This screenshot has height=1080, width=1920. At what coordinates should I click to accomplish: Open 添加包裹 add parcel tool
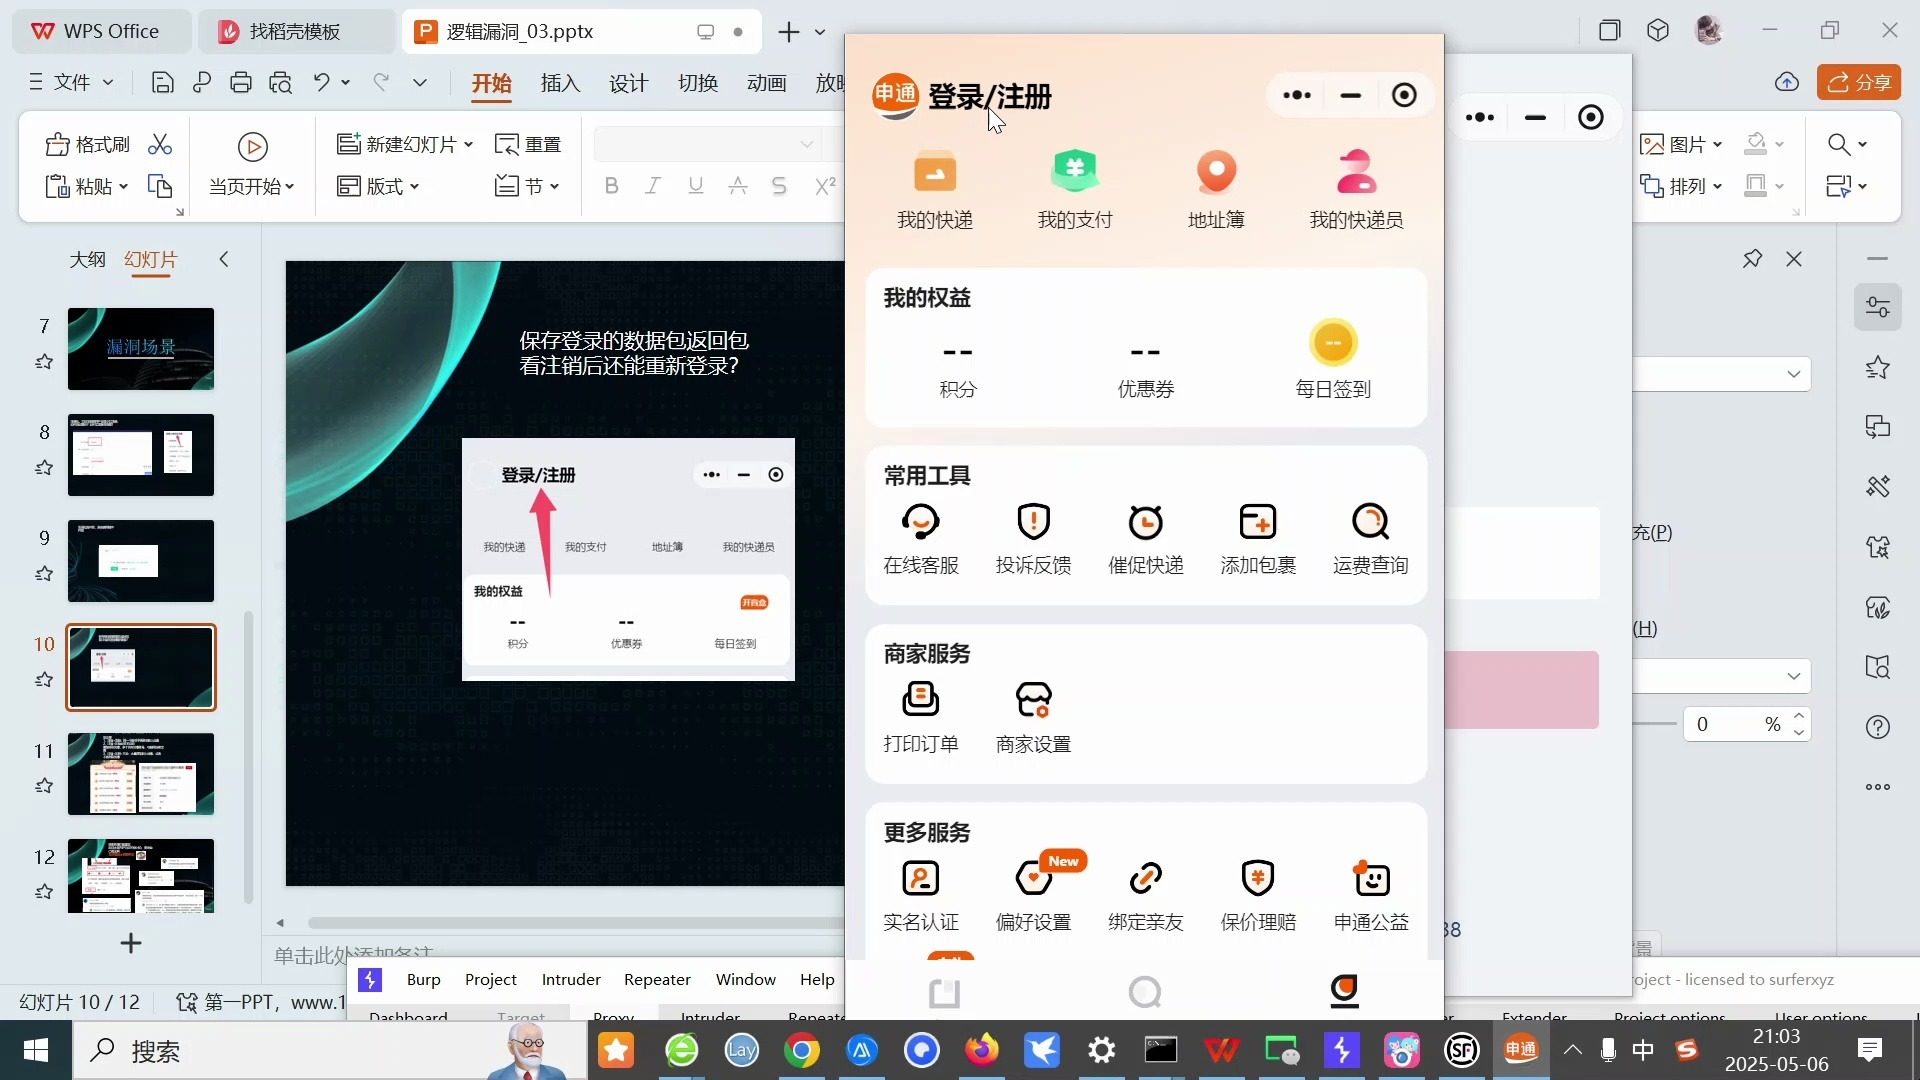click(x=1258, y=539)
